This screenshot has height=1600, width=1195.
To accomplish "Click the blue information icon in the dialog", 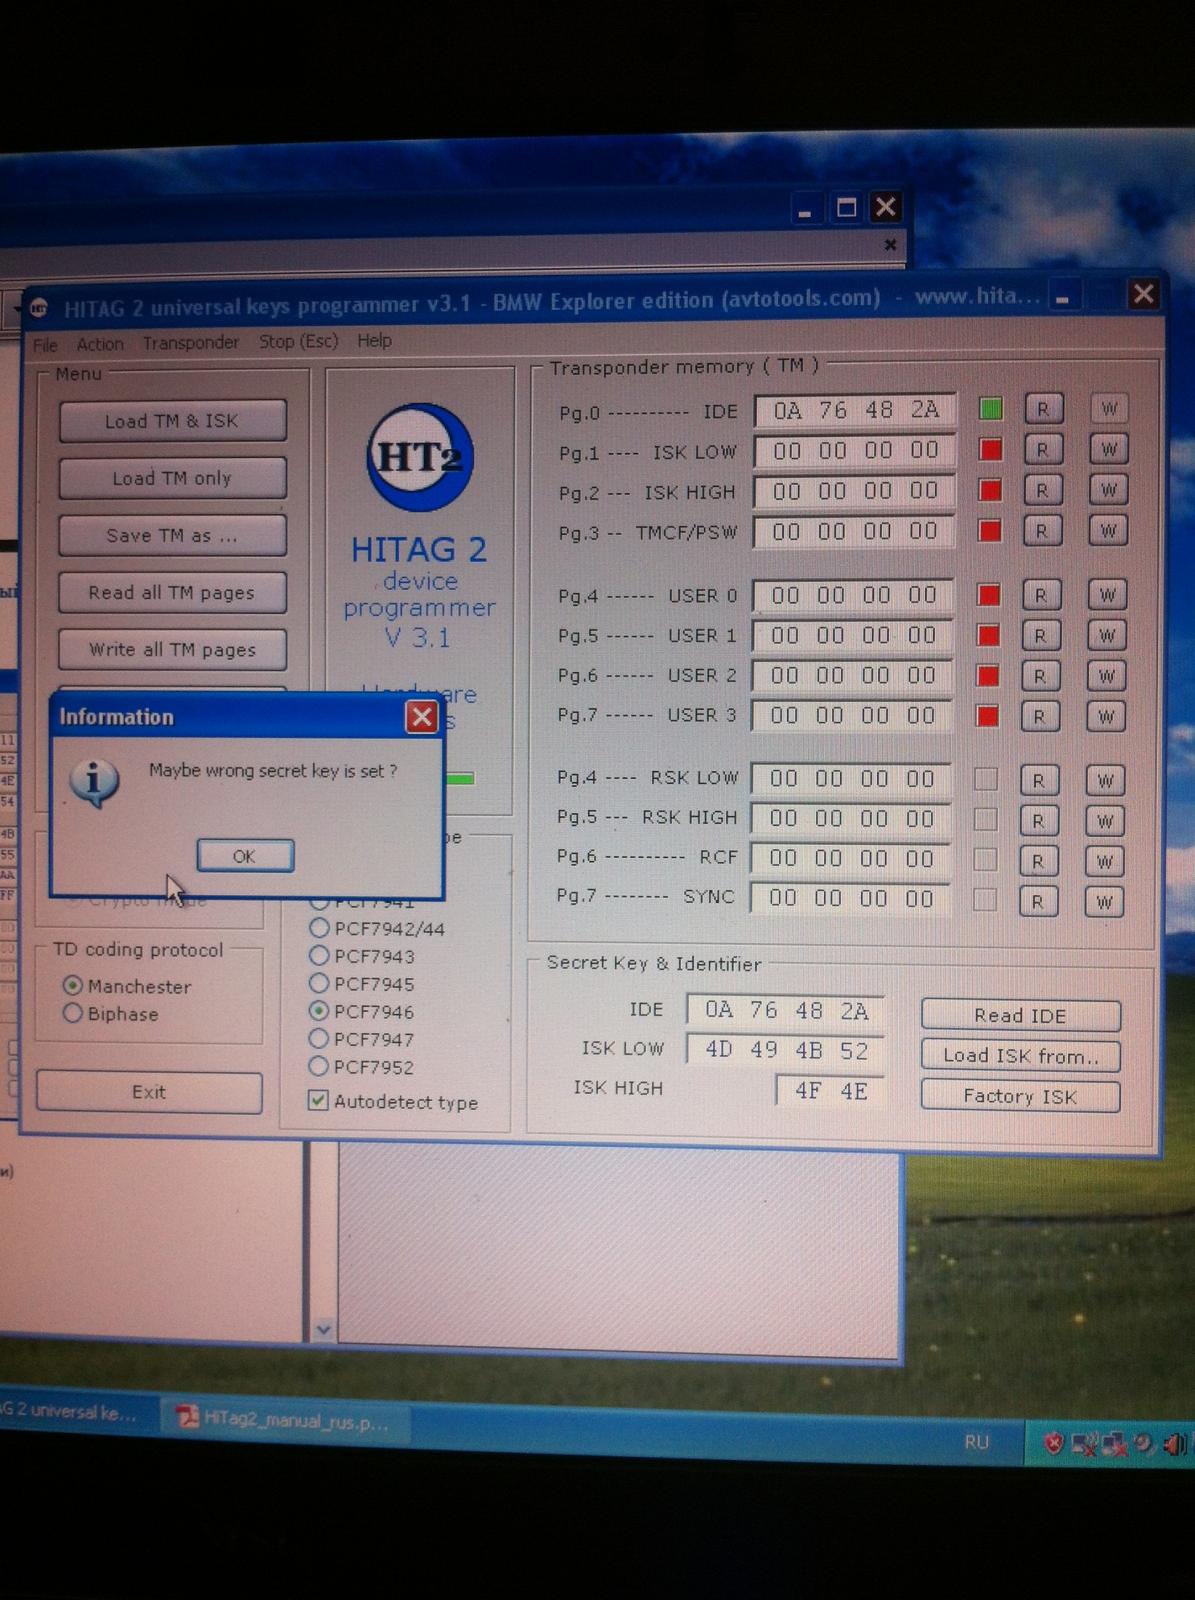I will tap(95, 781).
